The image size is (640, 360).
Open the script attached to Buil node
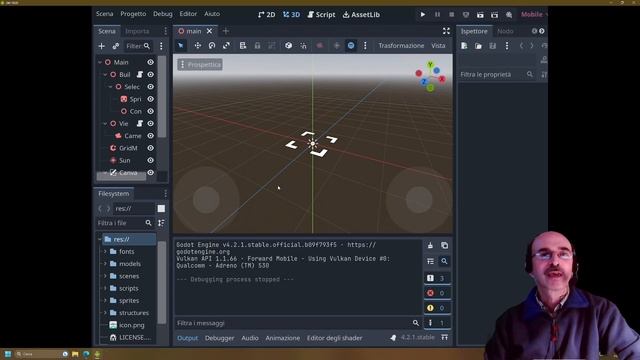tap(140, 74)
